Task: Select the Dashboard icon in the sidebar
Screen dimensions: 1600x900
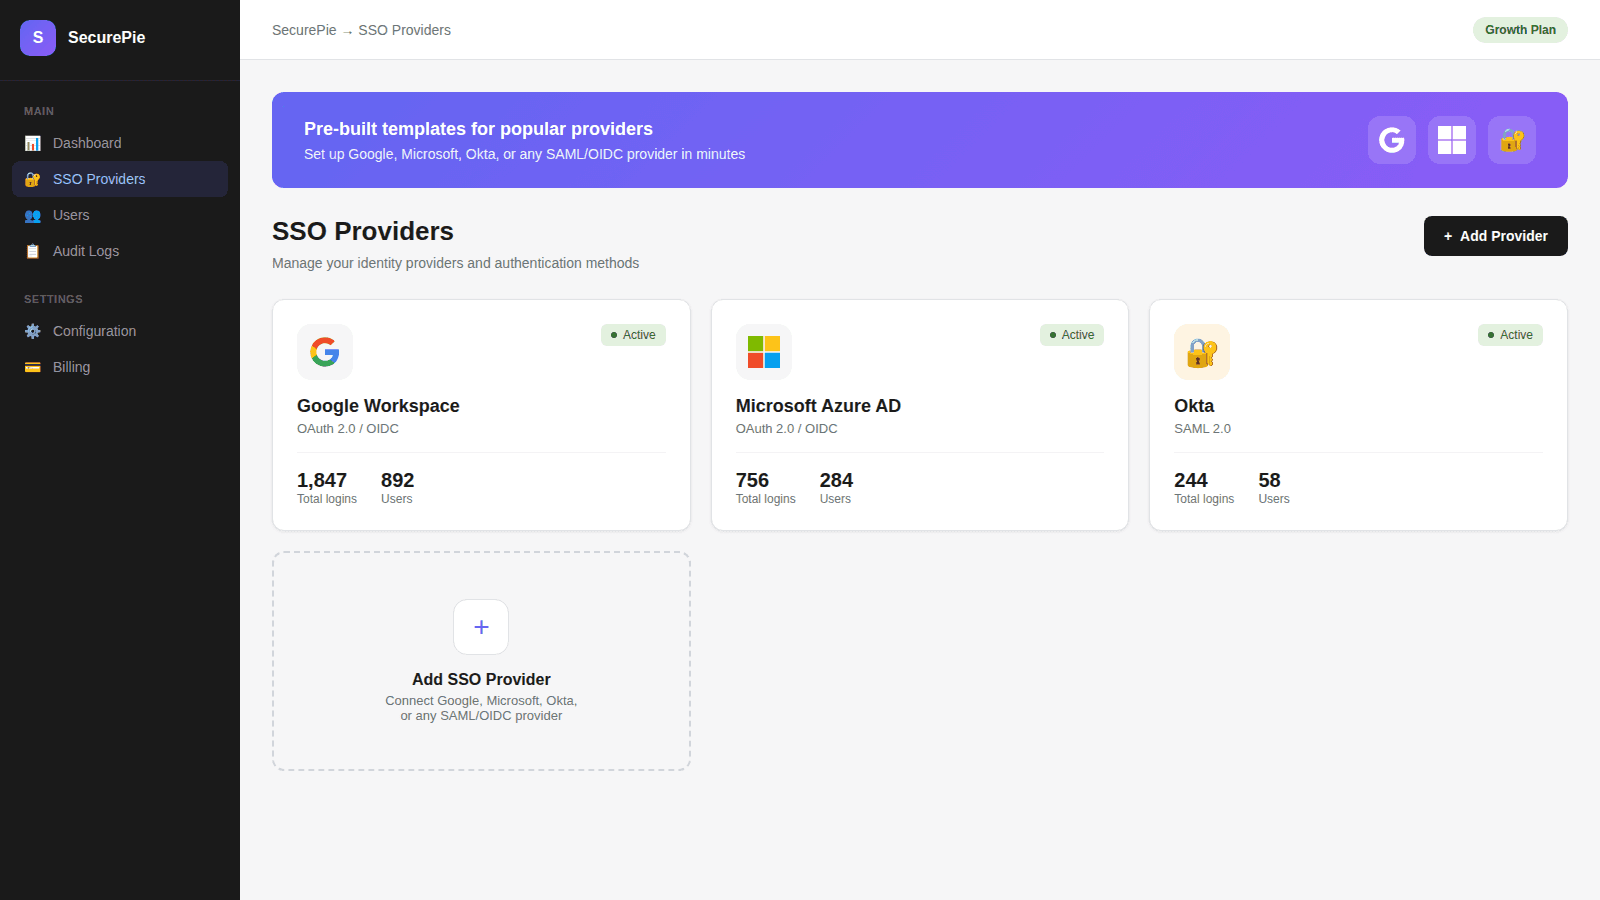Action: 33,143
